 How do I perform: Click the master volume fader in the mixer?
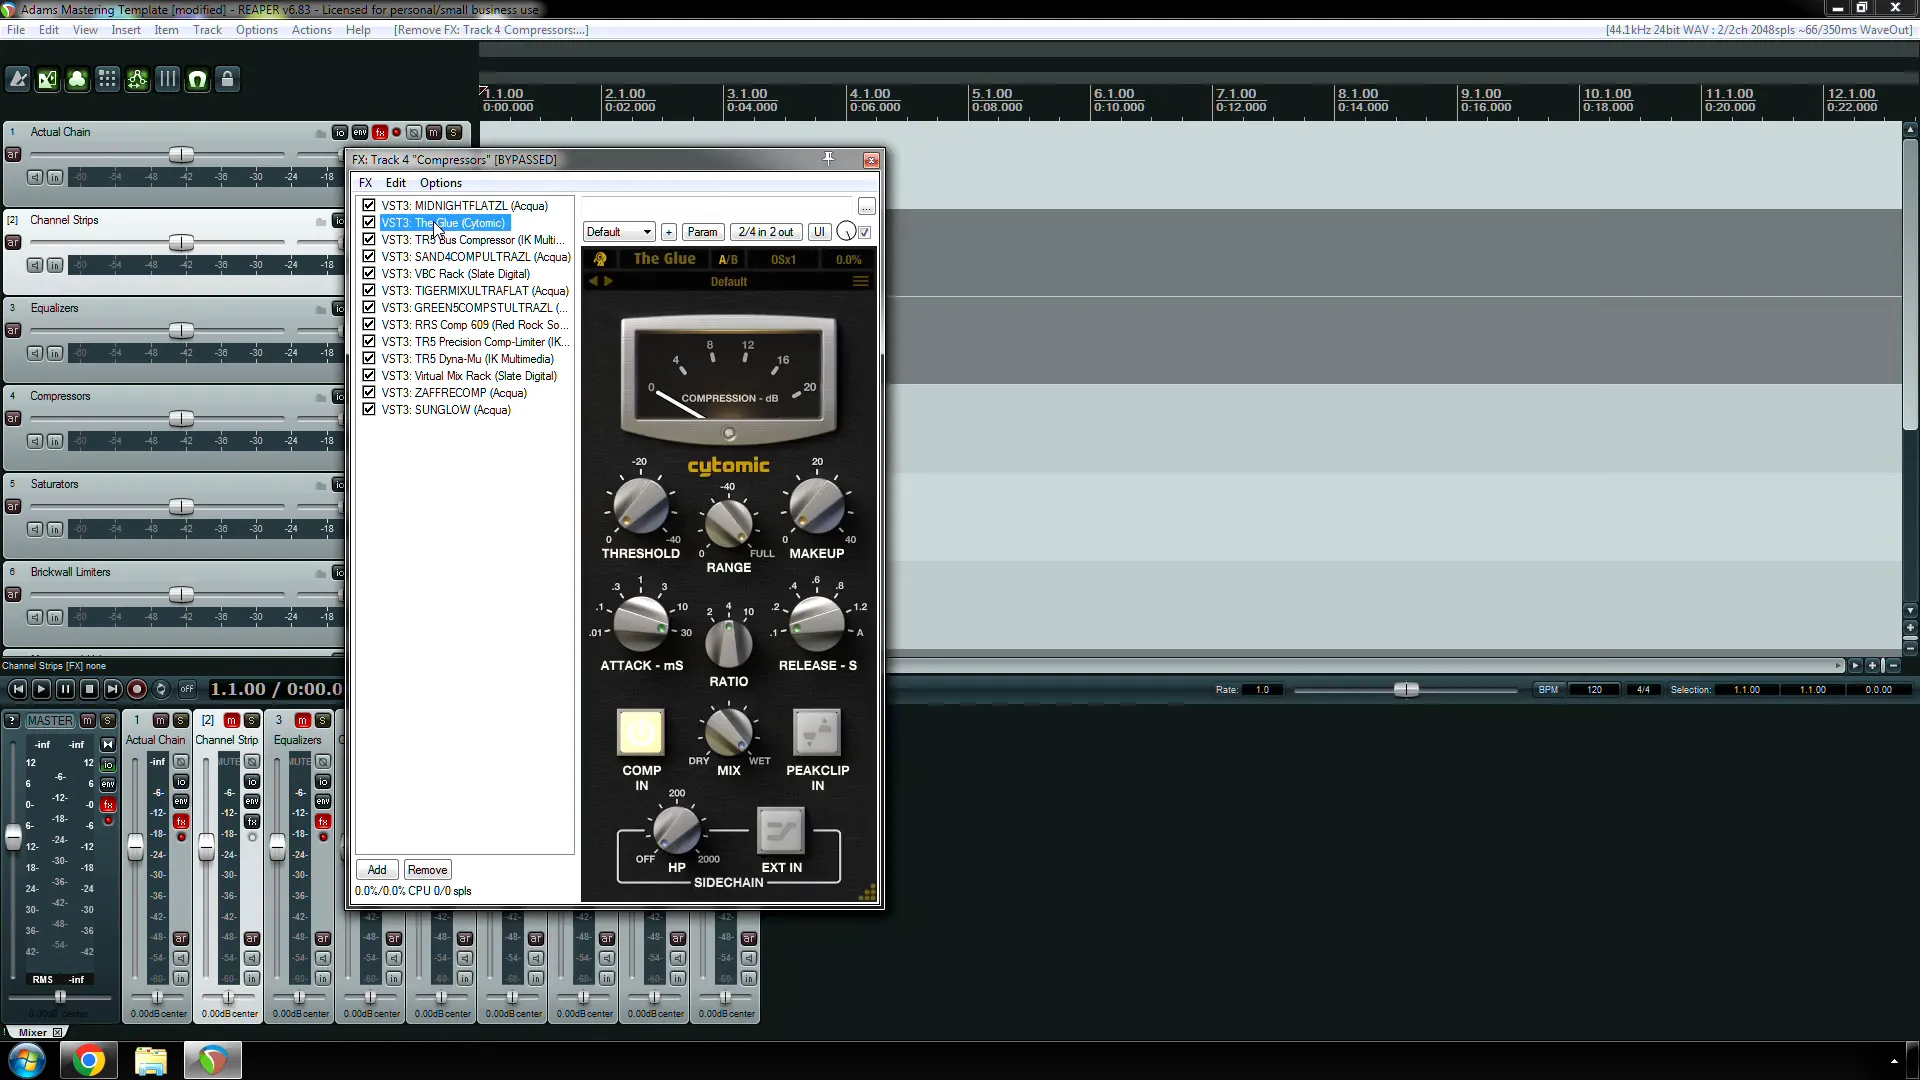click(x=14, y=837)
